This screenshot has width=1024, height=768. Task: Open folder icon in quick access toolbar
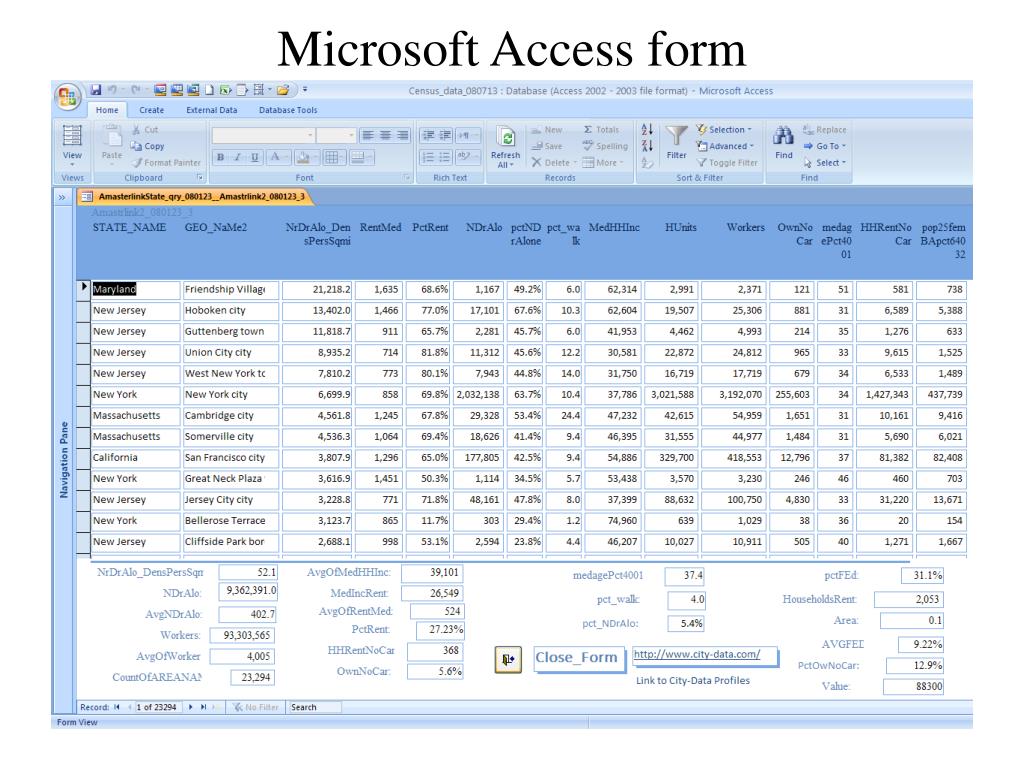pyautogui.click(x=283, y=90)
